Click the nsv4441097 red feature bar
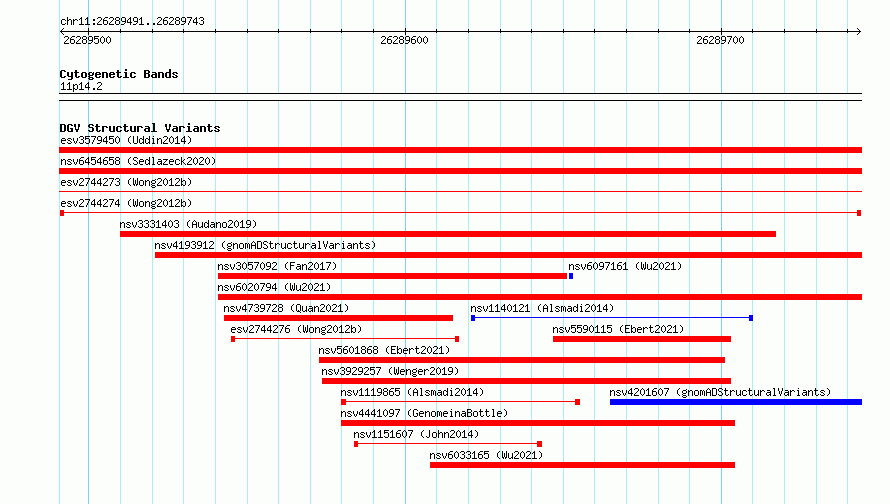890x504 pixels. (x=538, y=423)
